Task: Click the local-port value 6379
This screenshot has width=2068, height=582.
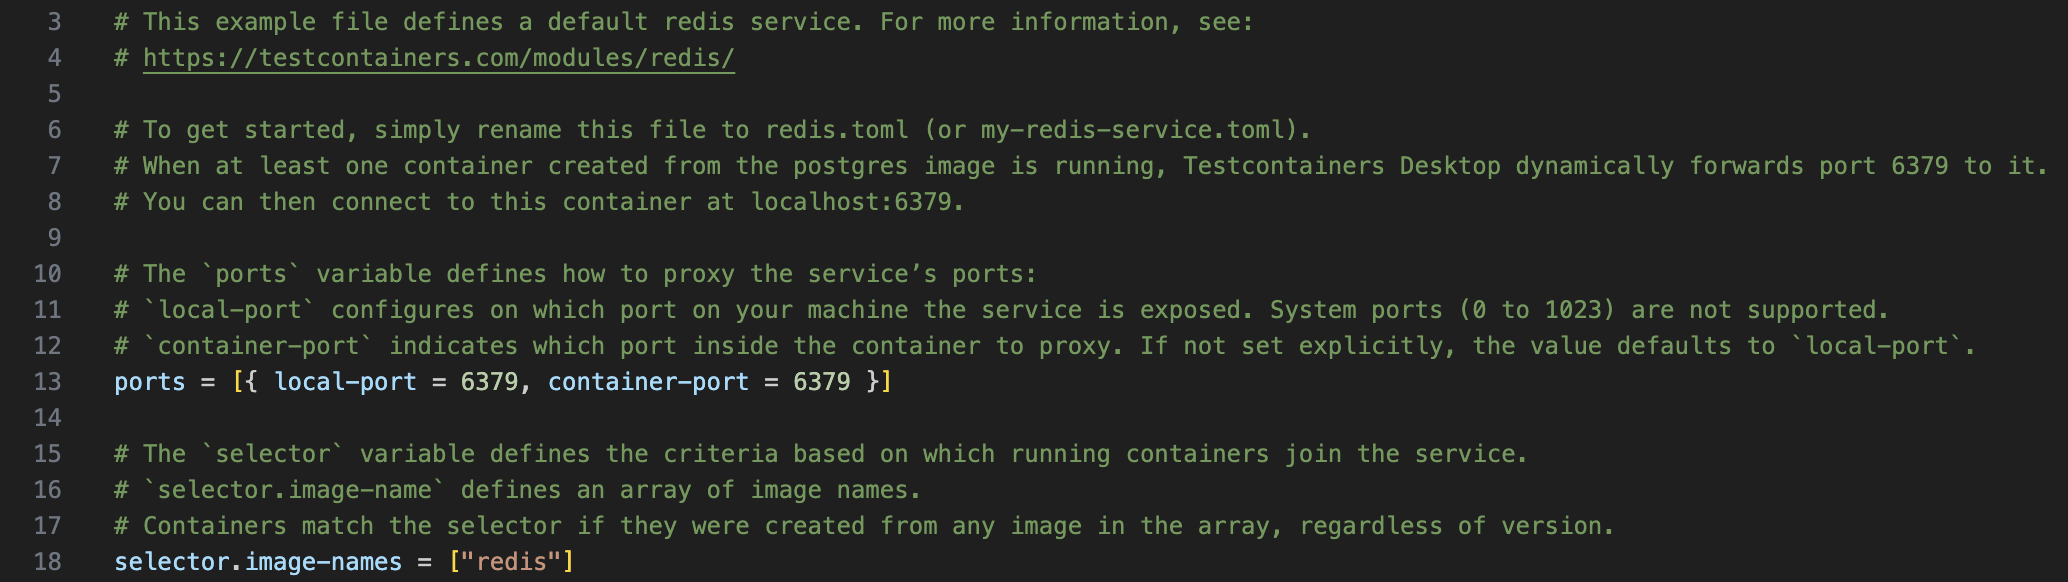Action: click(x=489, y=382)
